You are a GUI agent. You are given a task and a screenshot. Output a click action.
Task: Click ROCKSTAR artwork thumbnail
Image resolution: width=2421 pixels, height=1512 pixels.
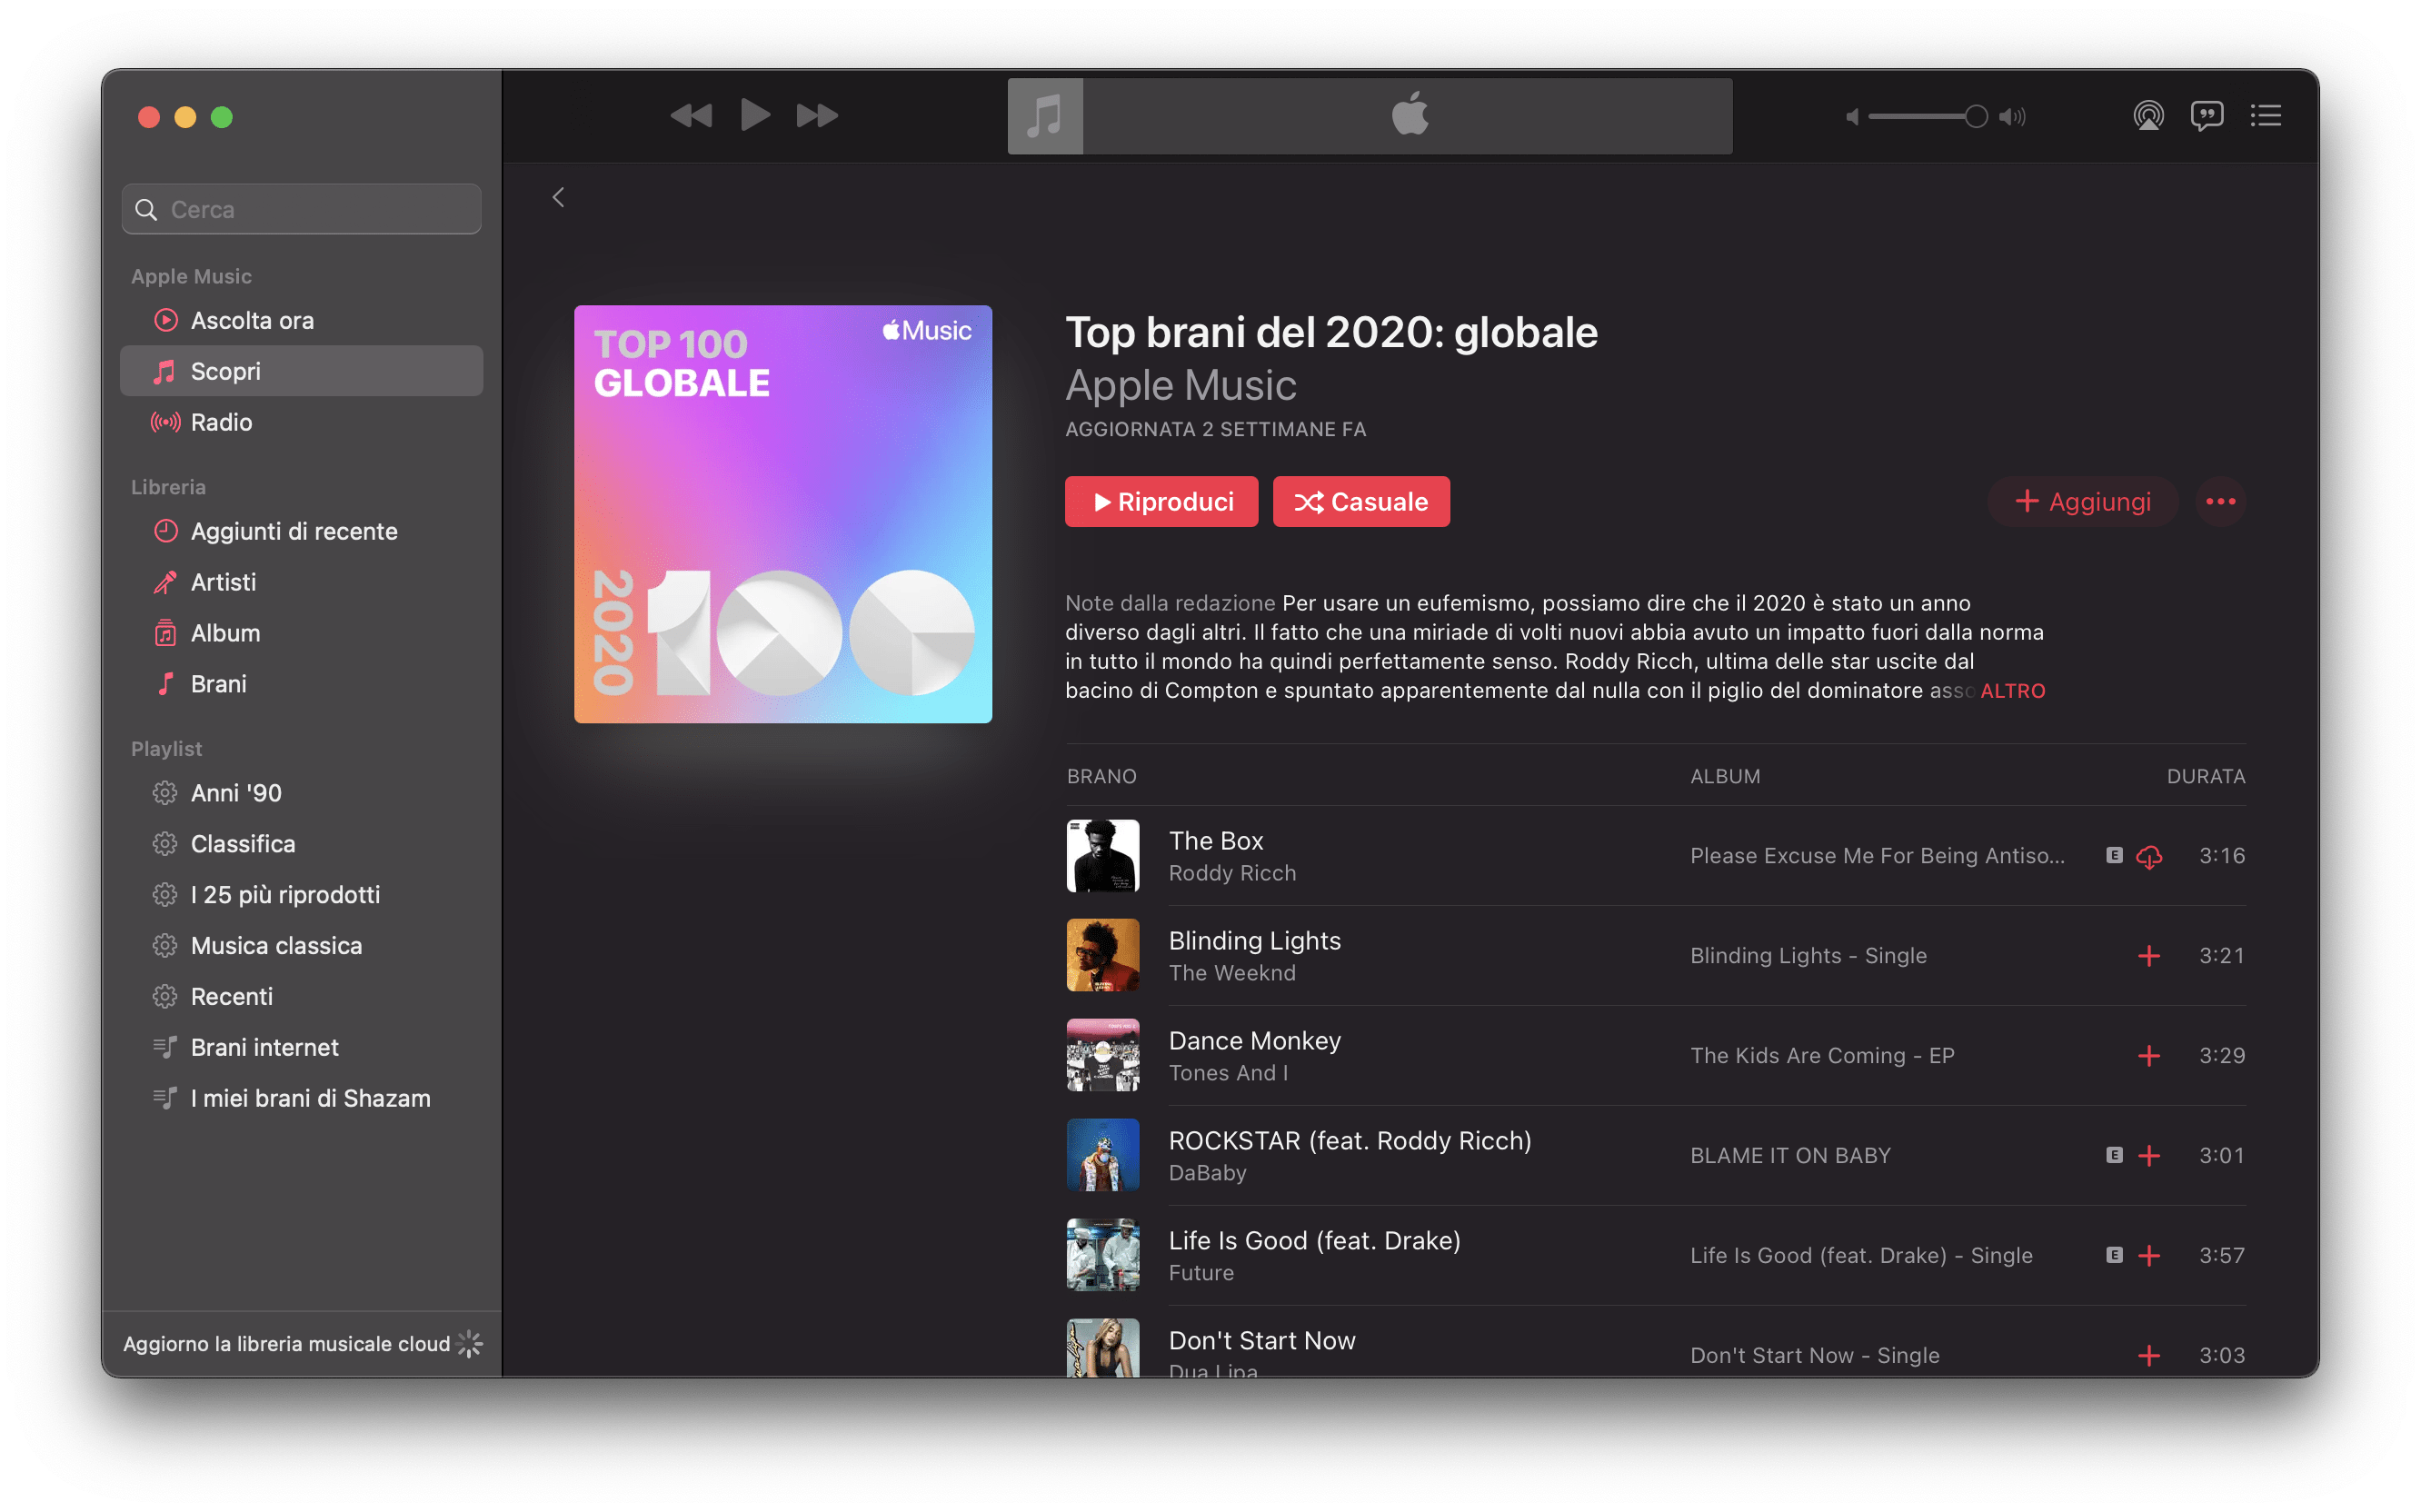pyautogui.click(x=1103, y=1156)
